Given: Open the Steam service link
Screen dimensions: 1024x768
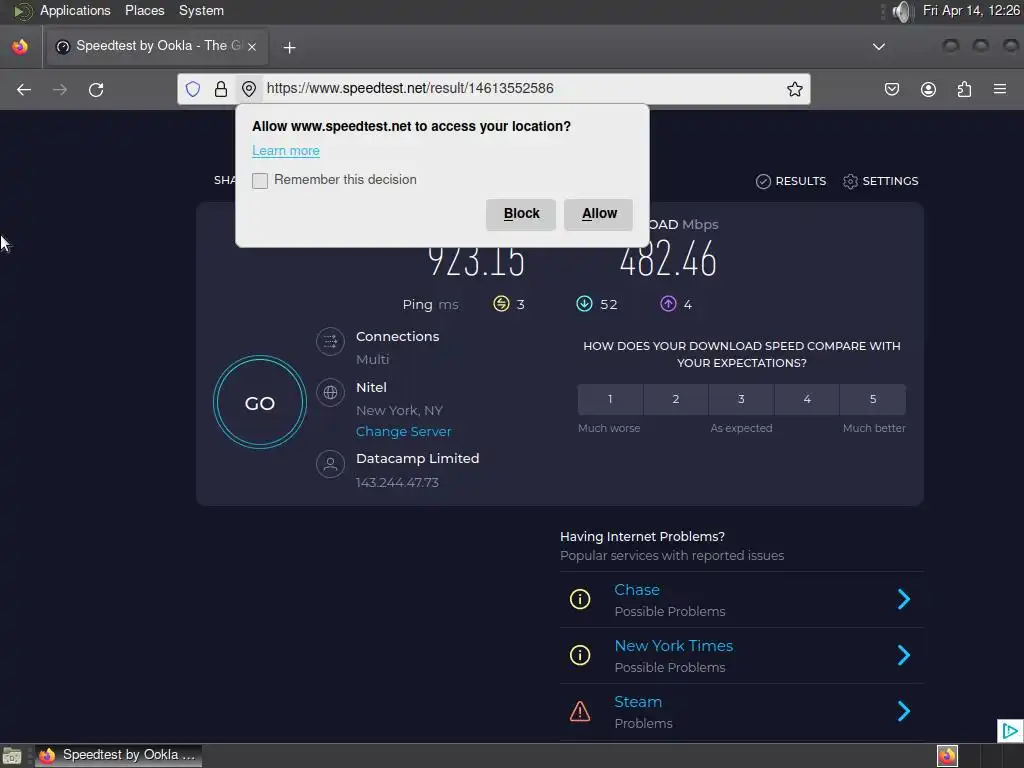Looking at the screenshot, I should (x=638, y=702).
